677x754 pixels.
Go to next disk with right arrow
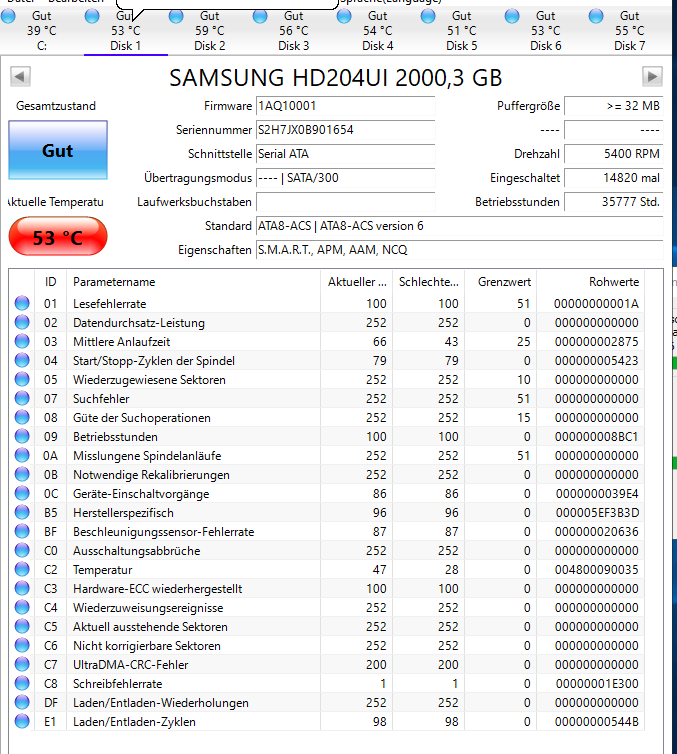(x=652, y=76)
